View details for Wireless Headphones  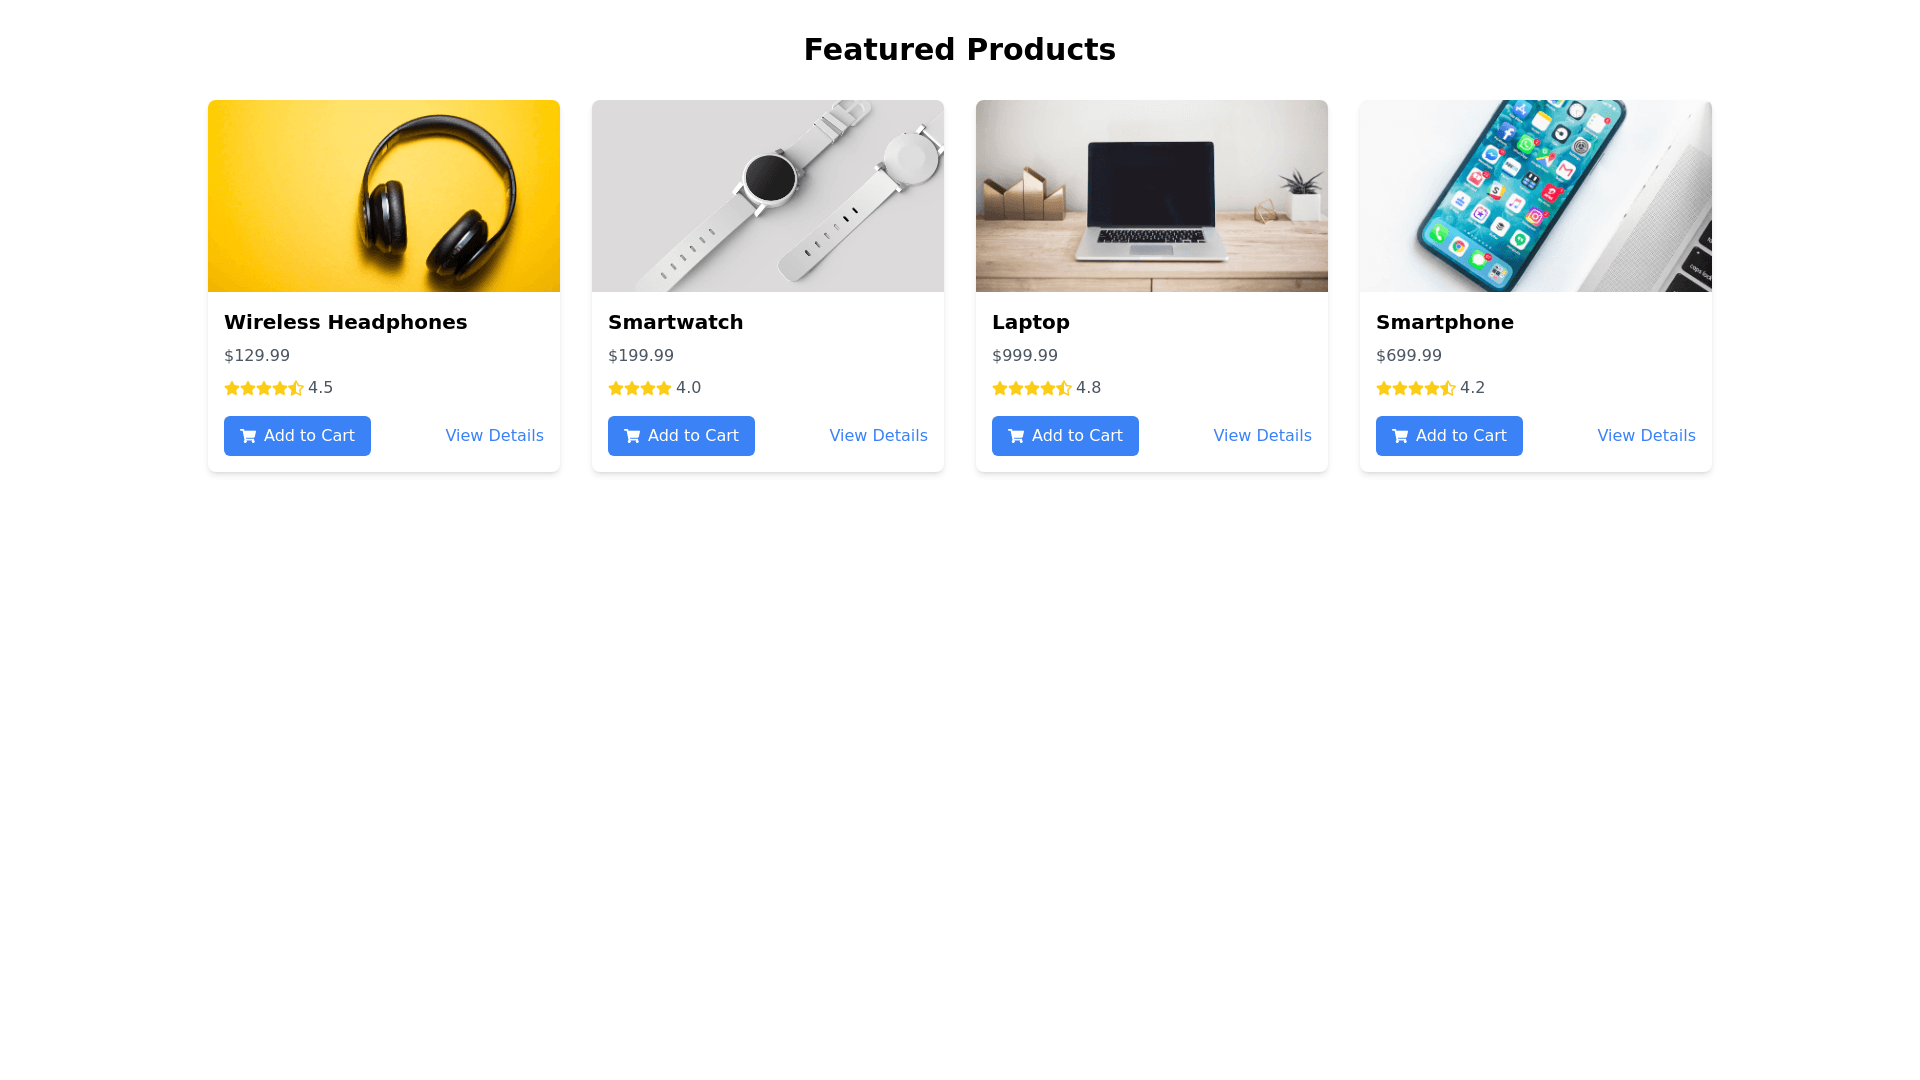[x=494, y=436]
